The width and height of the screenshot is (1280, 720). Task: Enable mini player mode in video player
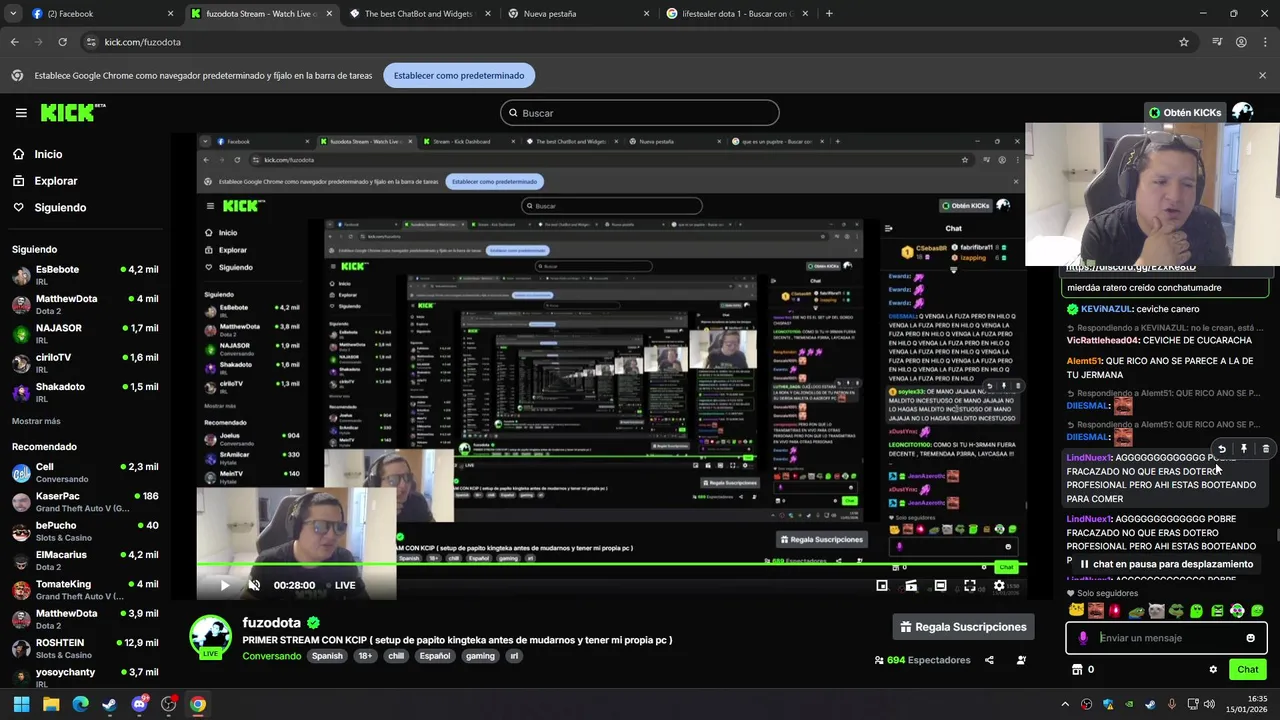pyautogui.click(x=882, y=585)
